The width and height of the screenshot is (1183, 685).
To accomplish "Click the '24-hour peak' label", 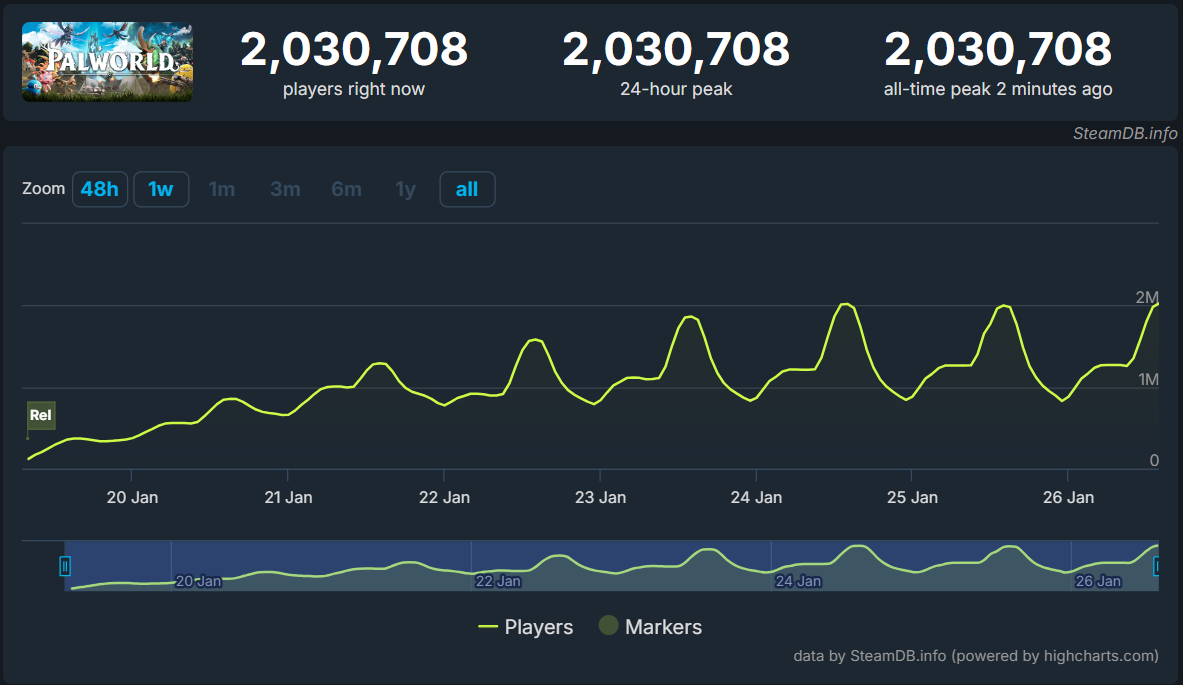I will 676,89.
